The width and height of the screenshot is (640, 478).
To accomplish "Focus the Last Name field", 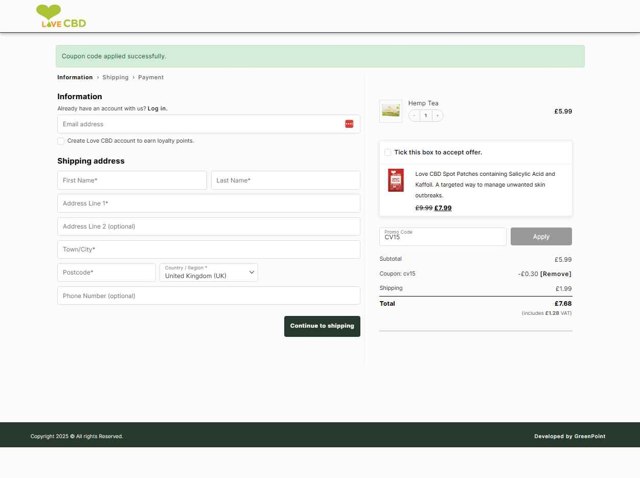I will coord(286,180).
